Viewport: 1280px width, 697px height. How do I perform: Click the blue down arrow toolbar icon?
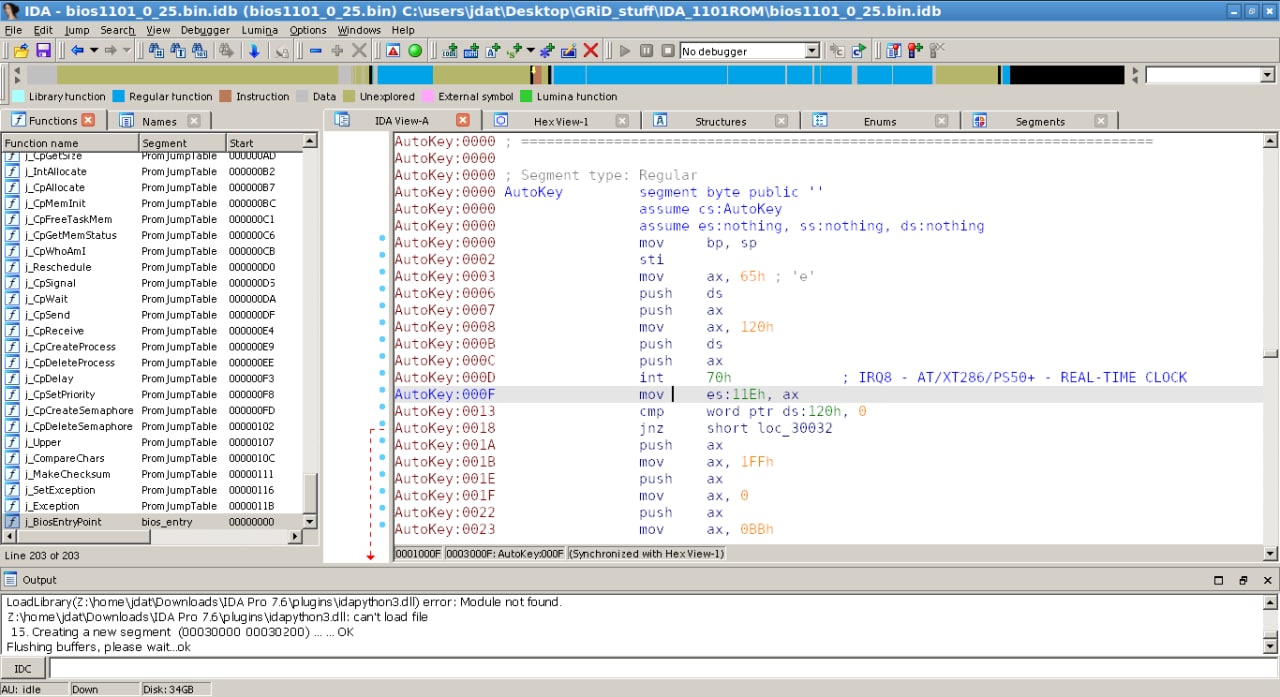point(254,51)
